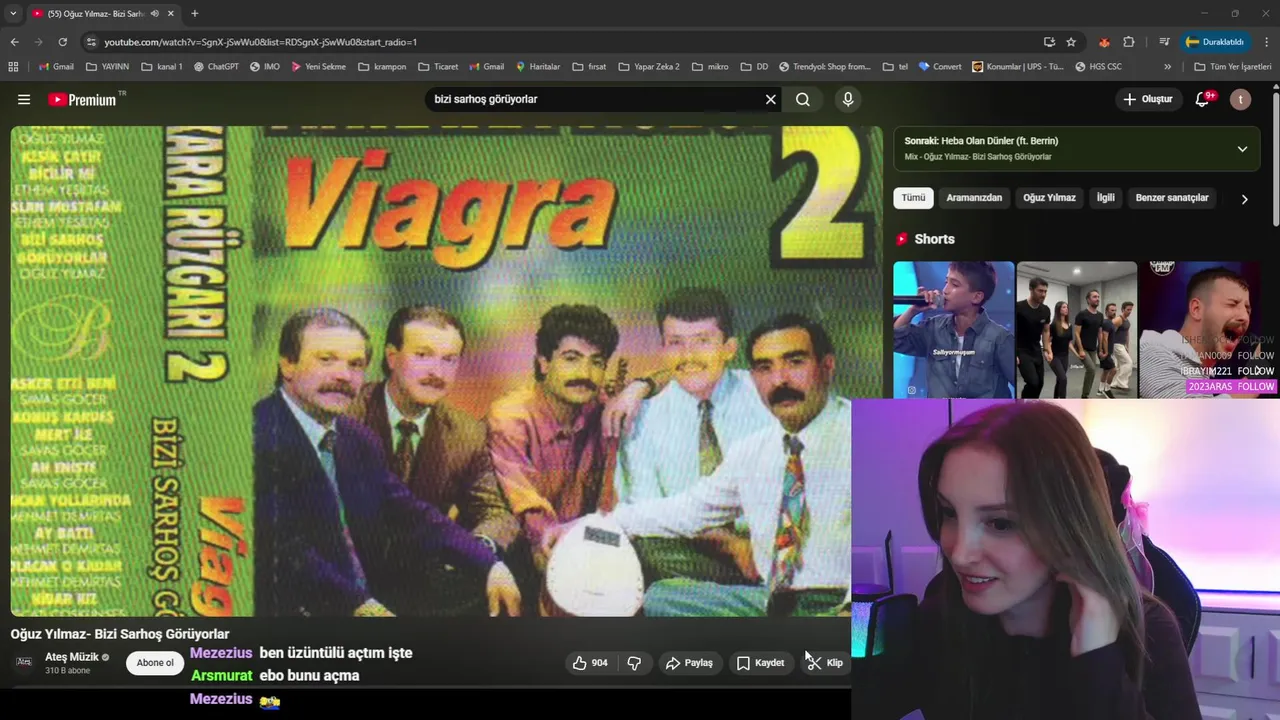
Task: Click the video title Oğuz Yılmaz- Bizi Sarhoş Görüyorlar
Action: pos(120,634)
